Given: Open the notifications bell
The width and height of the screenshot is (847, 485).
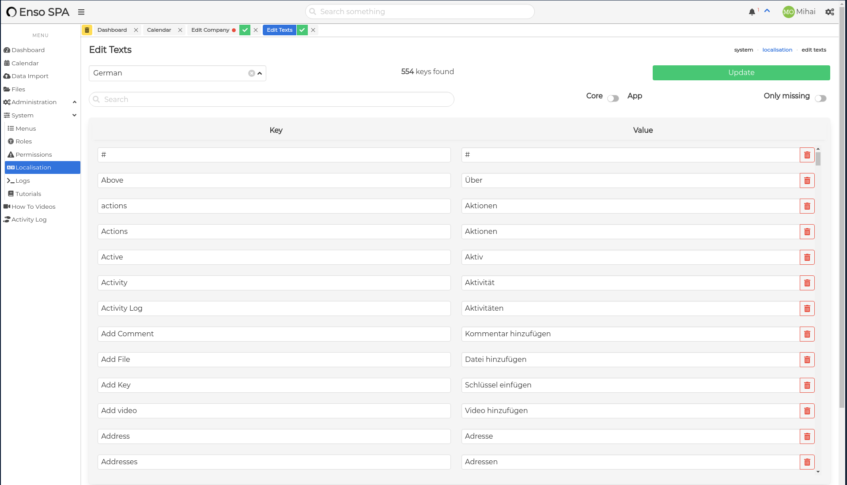Looking at the screenshot, I should pos(751,12).
